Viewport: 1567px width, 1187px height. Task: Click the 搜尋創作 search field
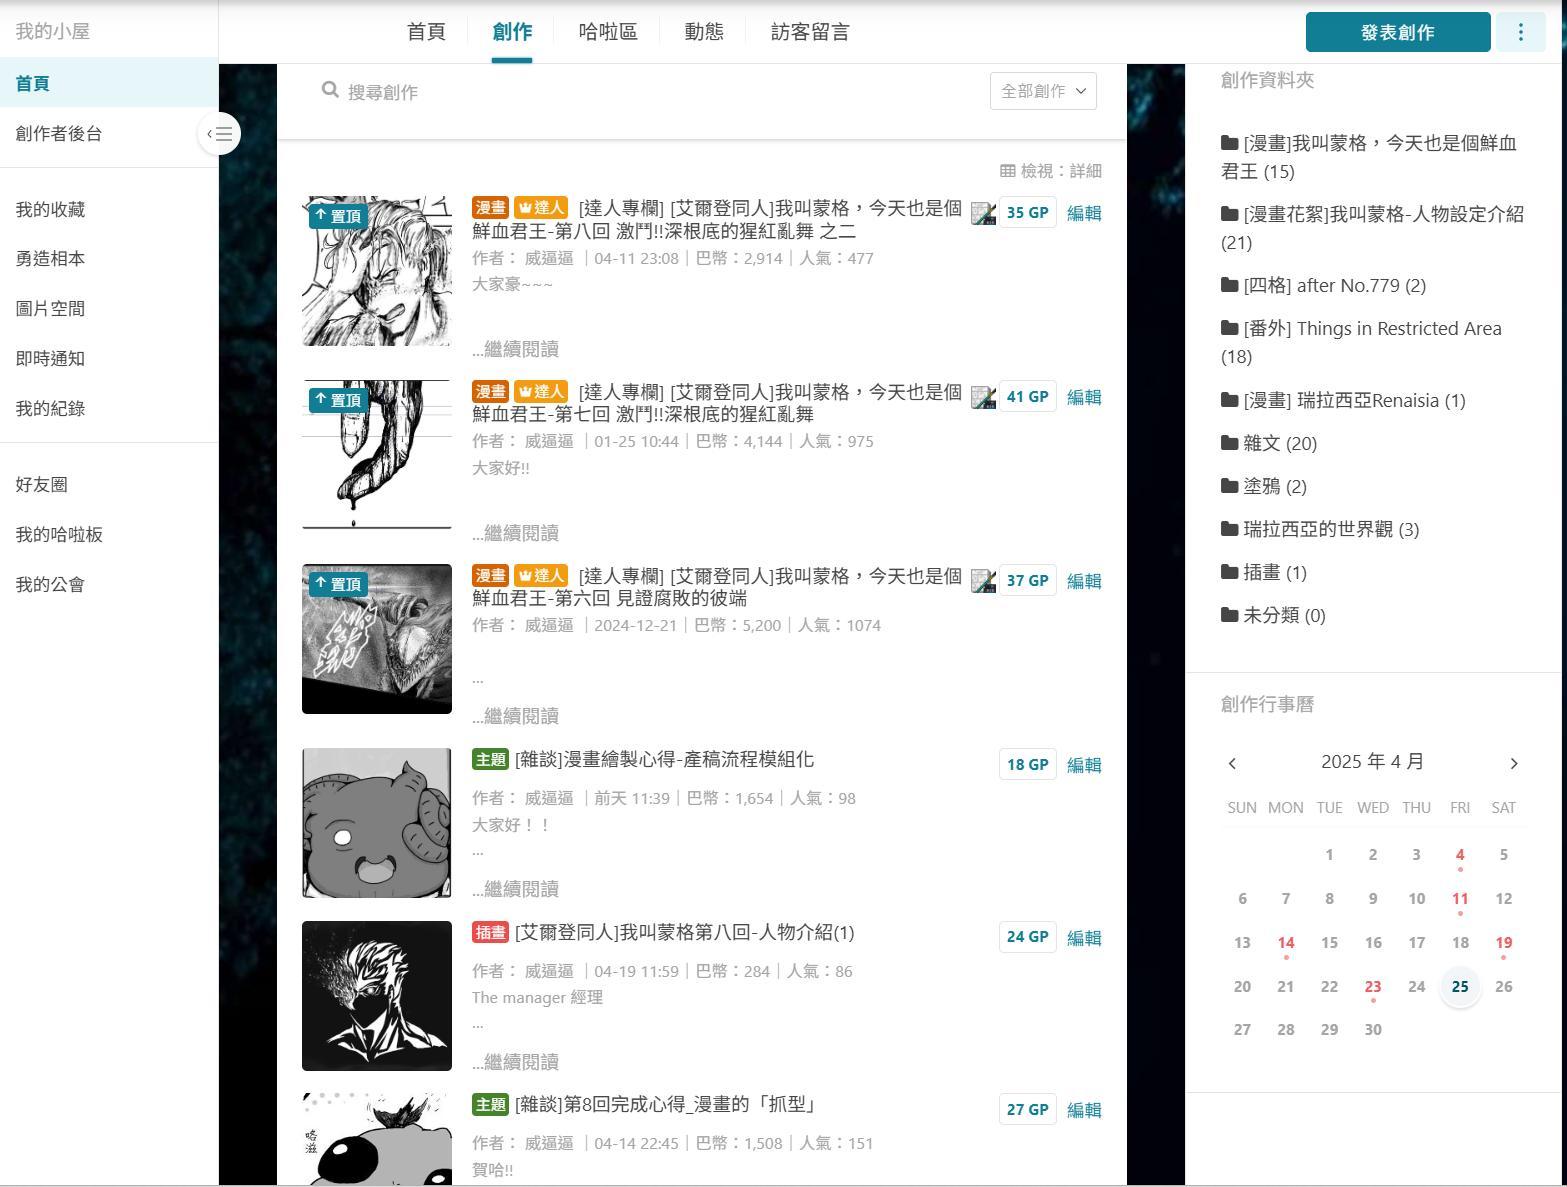(650, 91)
